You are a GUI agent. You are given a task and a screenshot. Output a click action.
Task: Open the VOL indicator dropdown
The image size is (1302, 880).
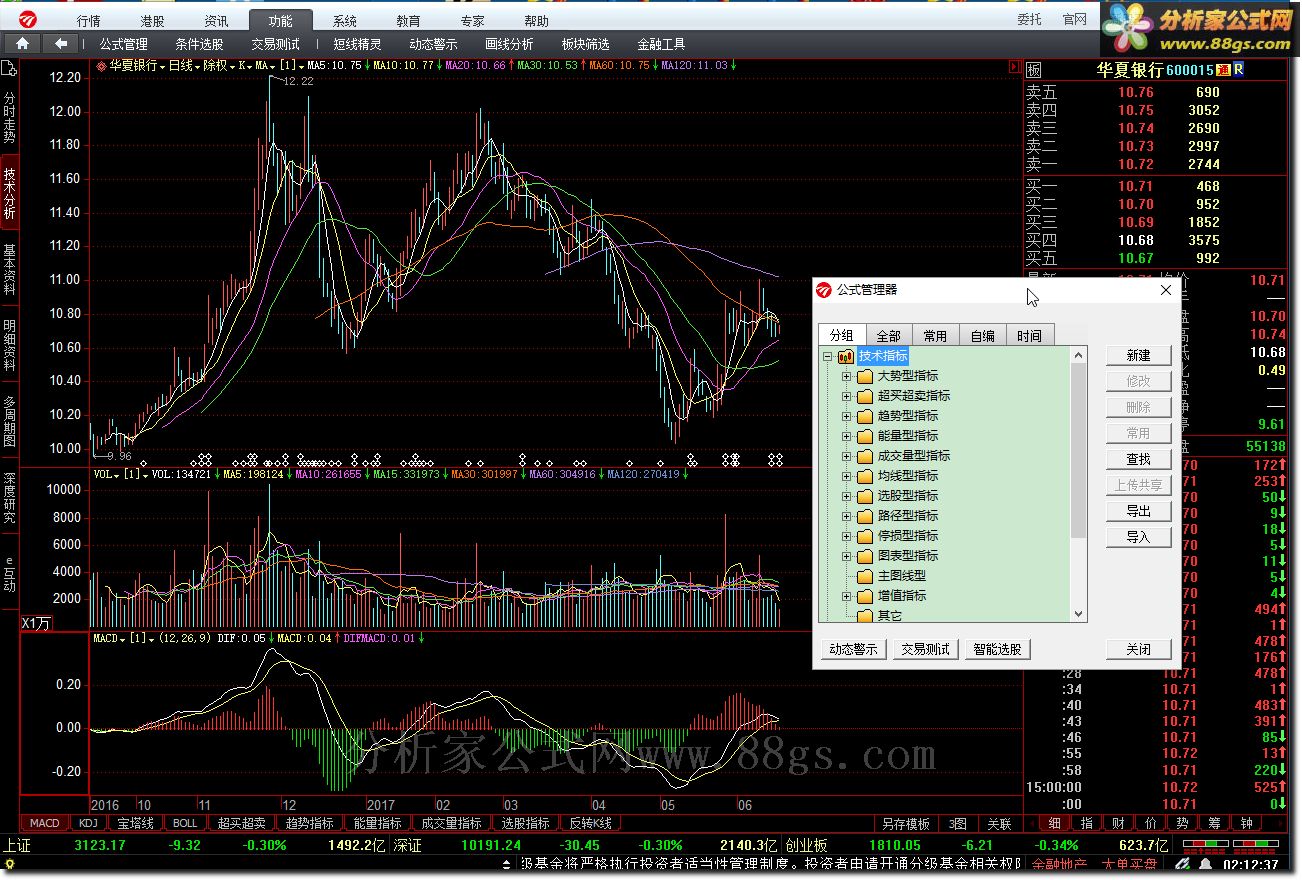point(106,474)
